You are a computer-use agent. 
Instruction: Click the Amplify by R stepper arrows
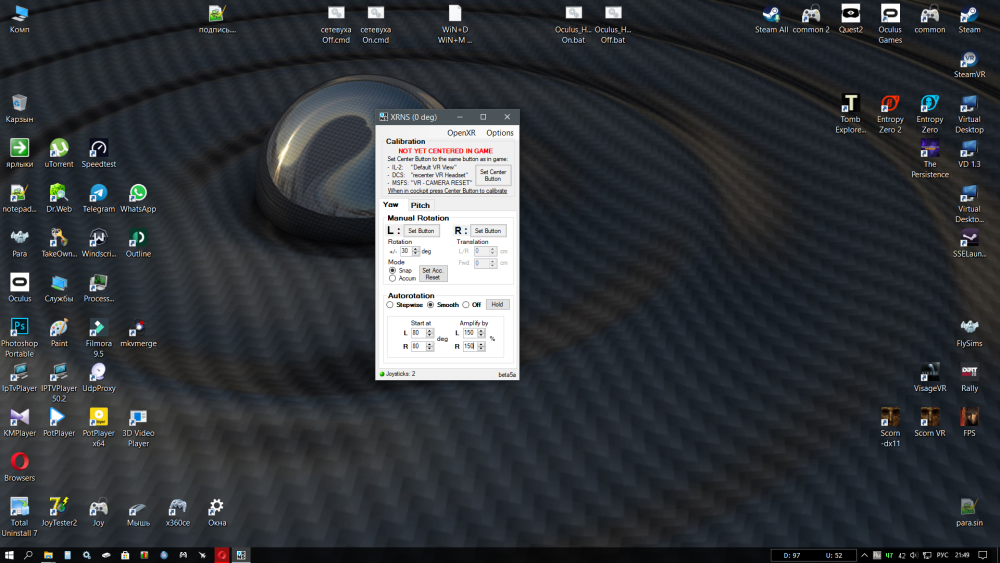click(x=482, y=346)
